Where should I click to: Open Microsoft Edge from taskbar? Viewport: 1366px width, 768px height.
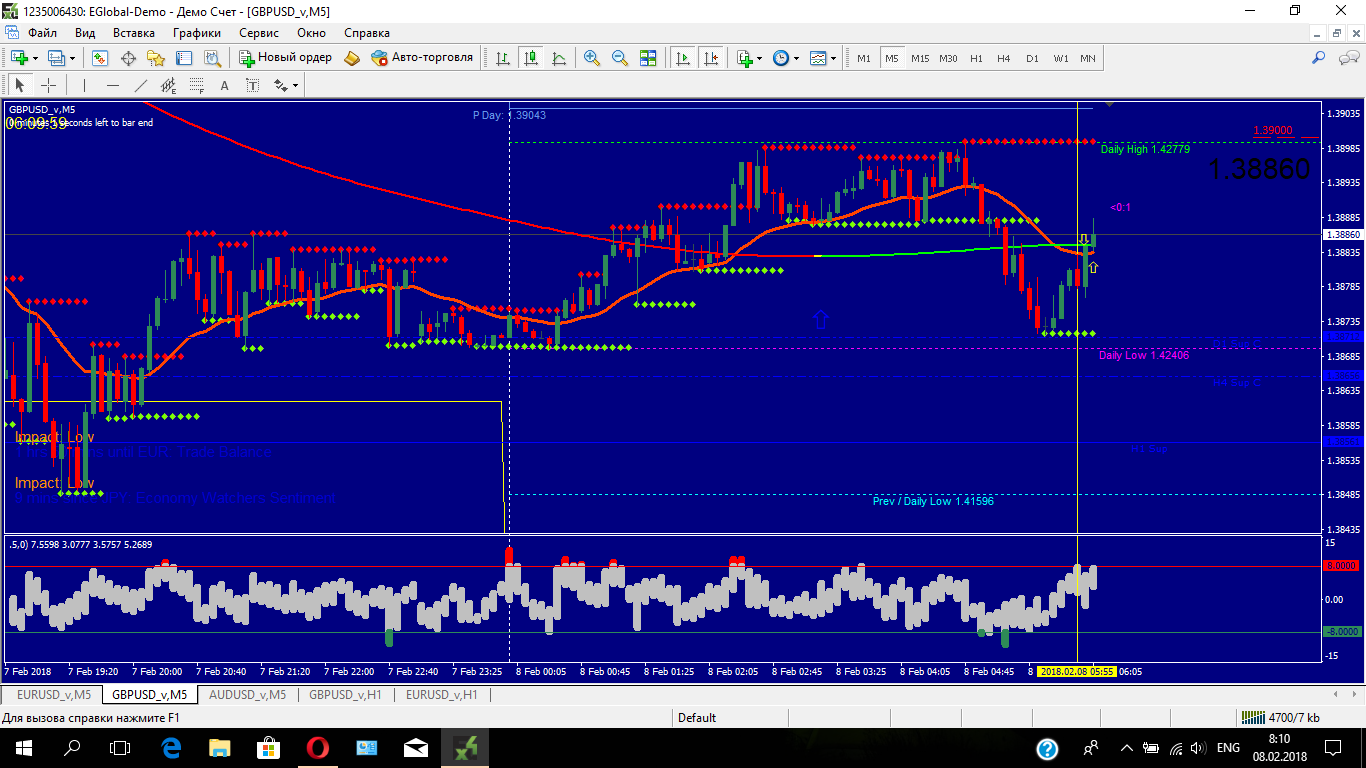click(x=170, y=747)
